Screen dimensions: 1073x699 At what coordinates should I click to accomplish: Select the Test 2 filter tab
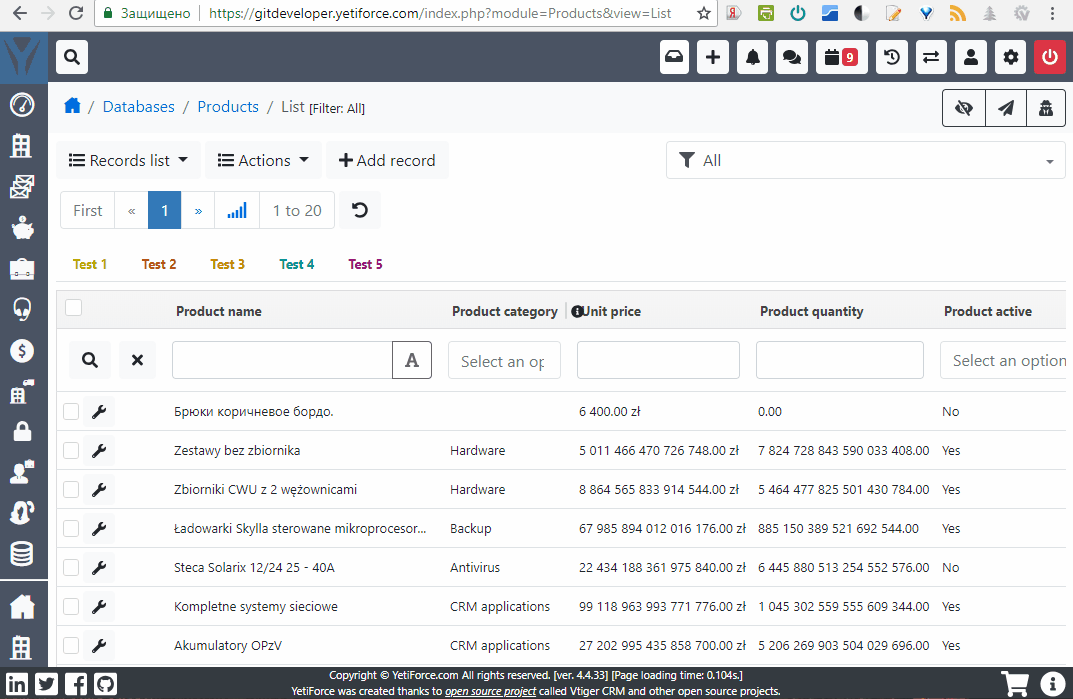[159, 264]
